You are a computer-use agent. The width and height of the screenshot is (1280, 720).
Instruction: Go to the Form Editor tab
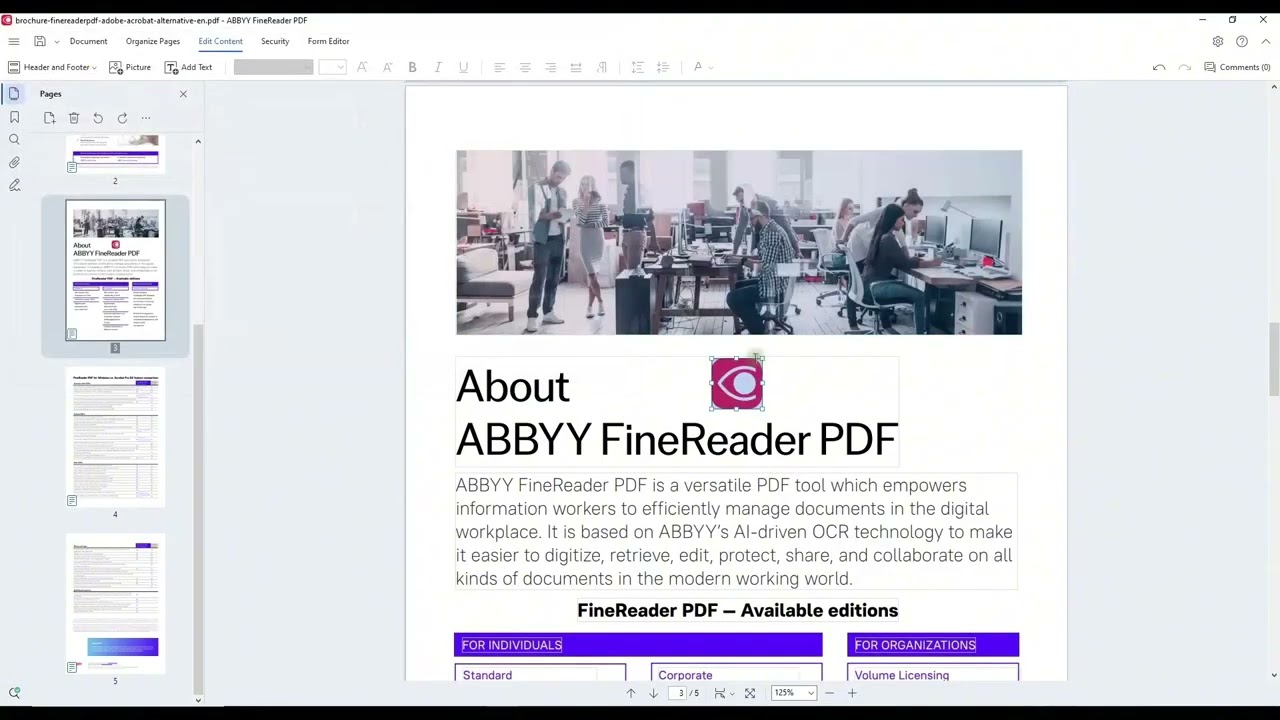pos(328,41)
